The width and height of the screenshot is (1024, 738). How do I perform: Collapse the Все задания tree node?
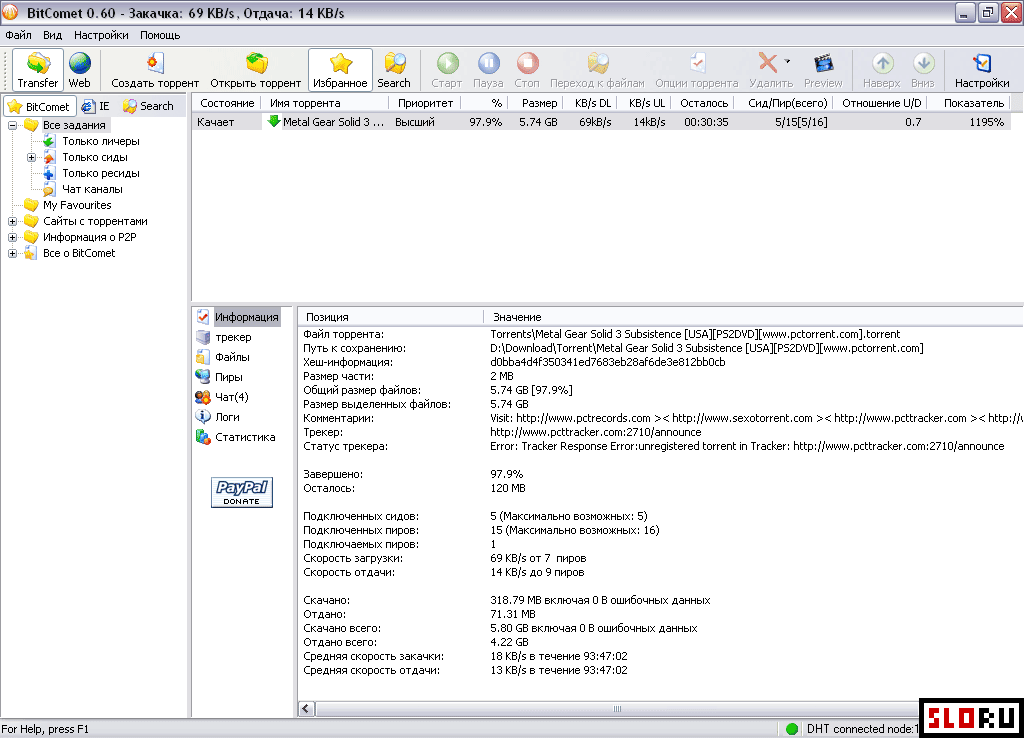click(12, 125)
